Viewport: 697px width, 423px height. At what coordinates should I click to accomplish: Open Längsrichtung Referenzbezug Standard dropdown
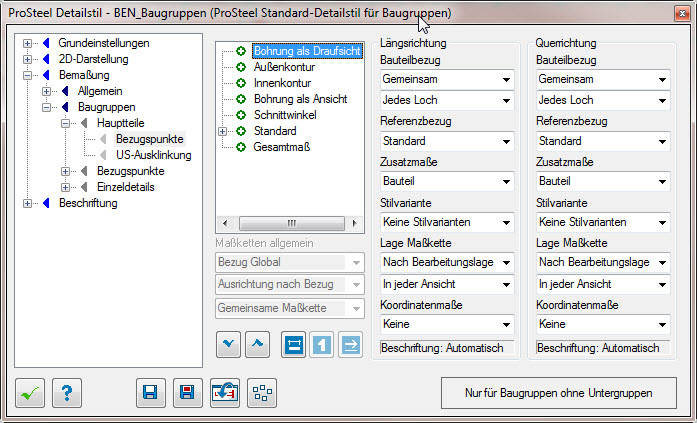pos(447,141)
